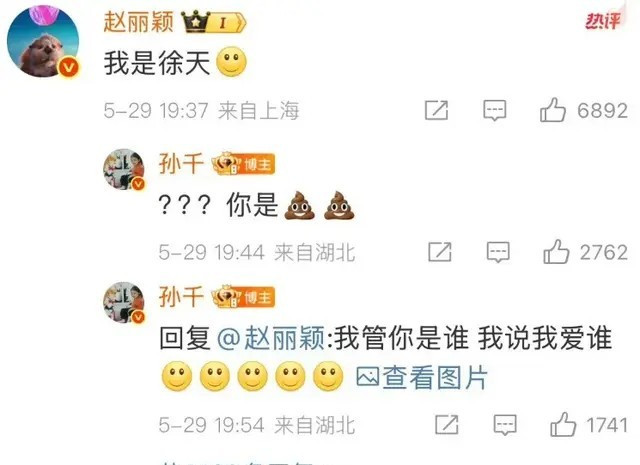The width and height of the screenshot is (640, 465).
Task: Open reply box for the 19:44 comment
Action: (498, 252)
